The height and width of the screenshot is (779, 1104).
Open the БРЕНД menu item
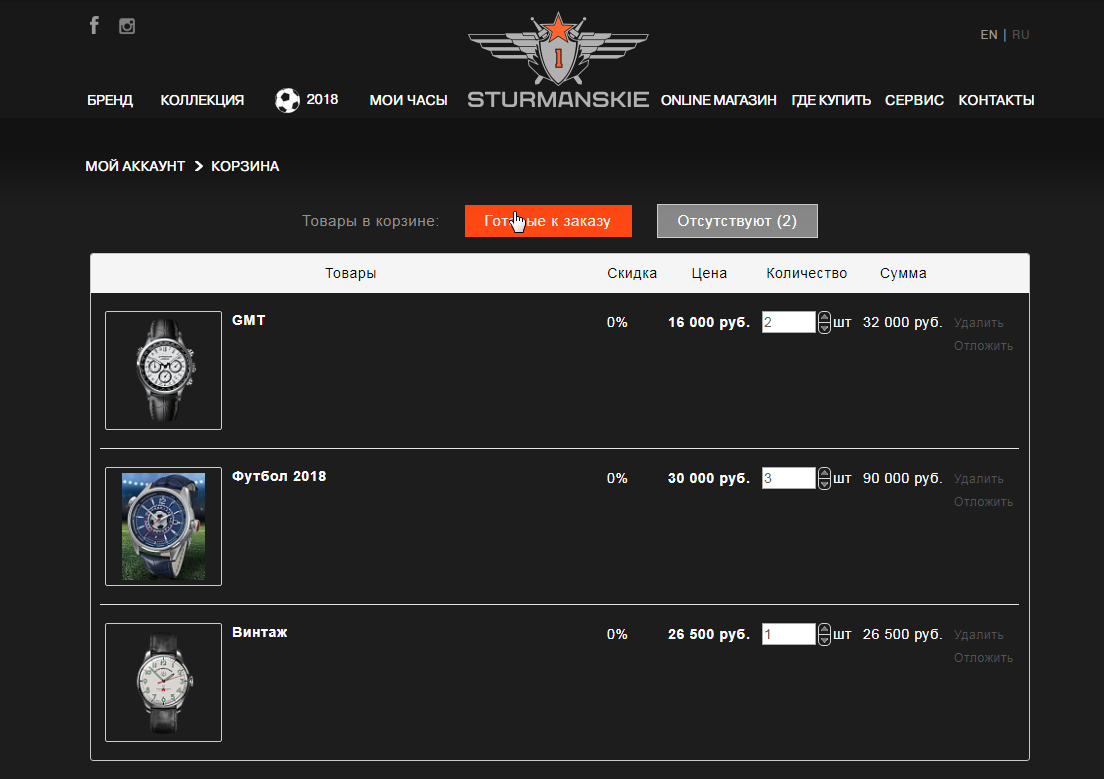coord(110,100)
